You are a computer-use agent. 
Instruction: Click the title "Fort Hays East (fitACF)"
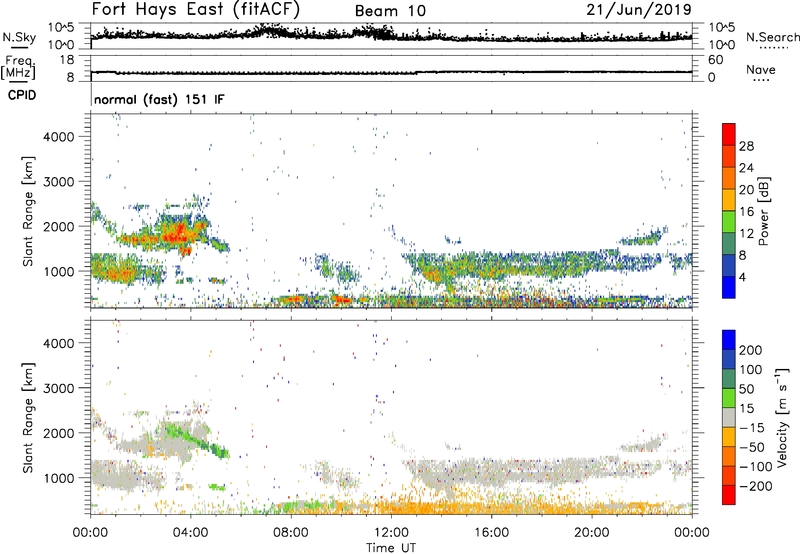coord(196,10)
